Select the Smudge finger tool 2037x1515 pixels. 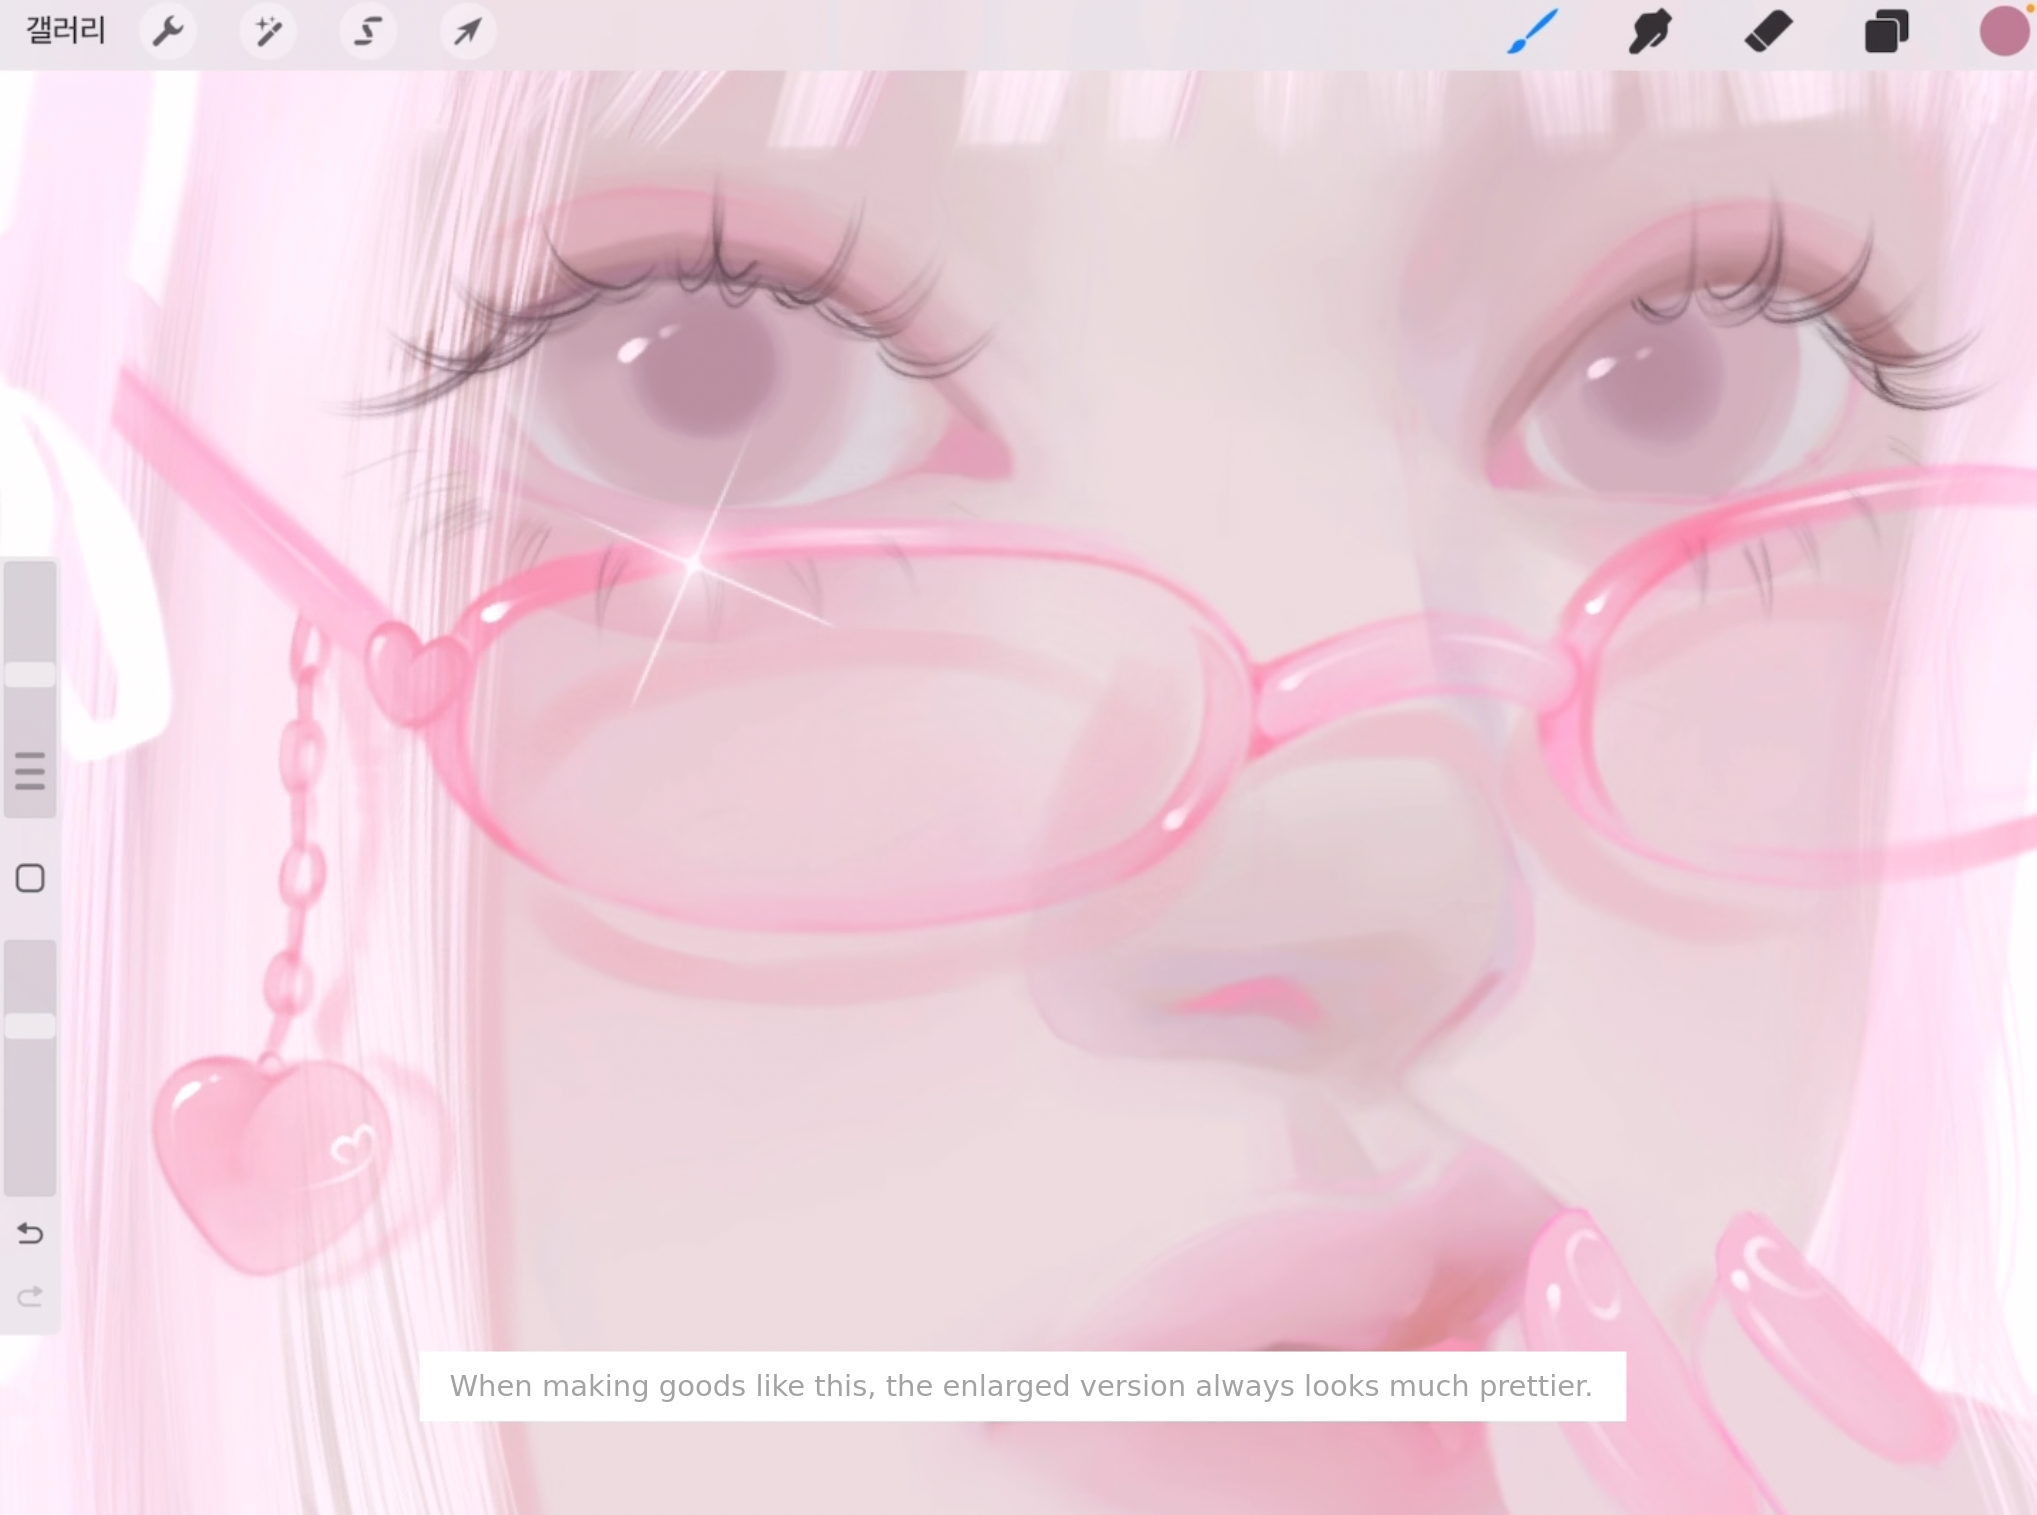(x=1649, y=31)
